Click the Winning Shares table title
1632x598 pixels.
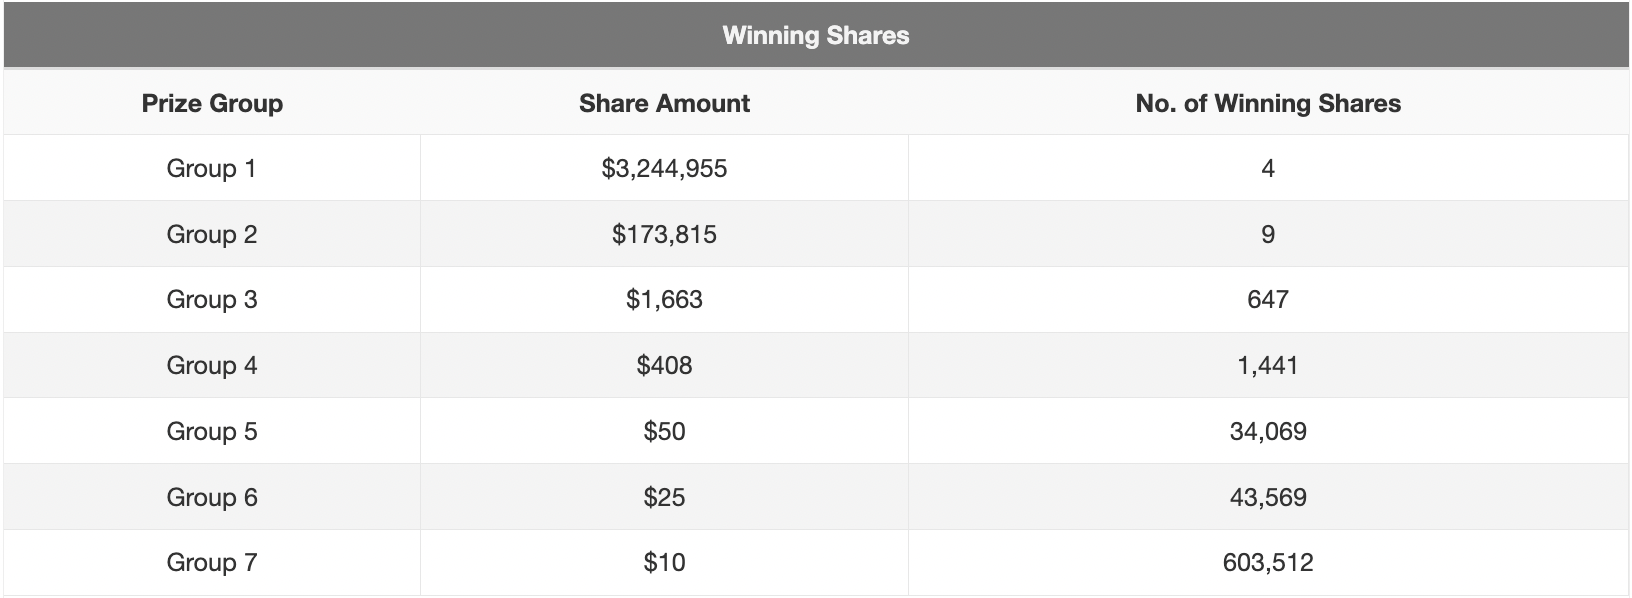click(816, 36)
